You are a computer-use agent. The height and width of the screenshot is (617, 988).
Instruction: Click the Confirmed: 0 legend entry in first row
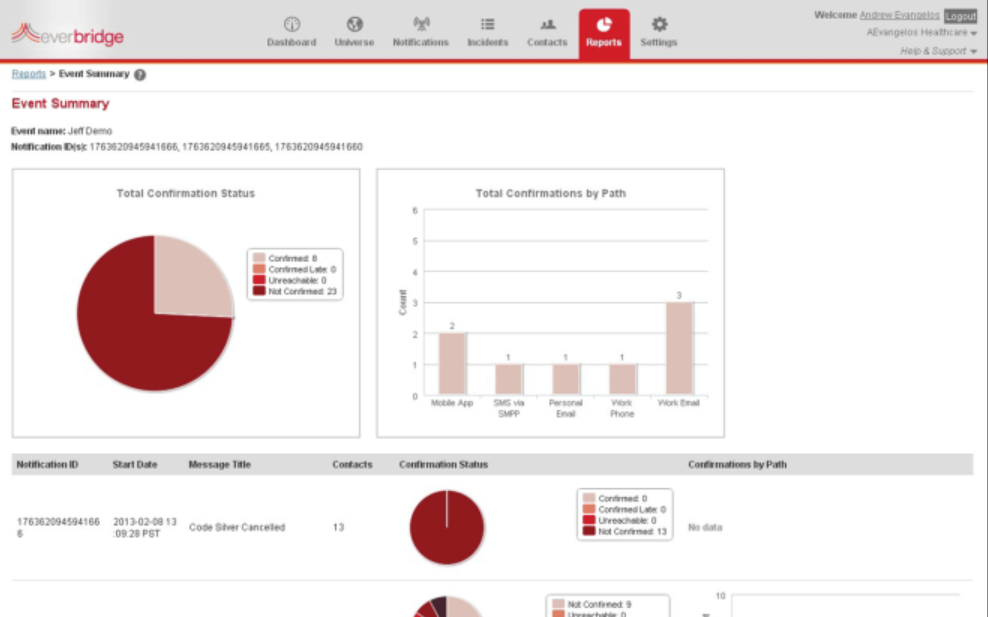tap(615, 498)
